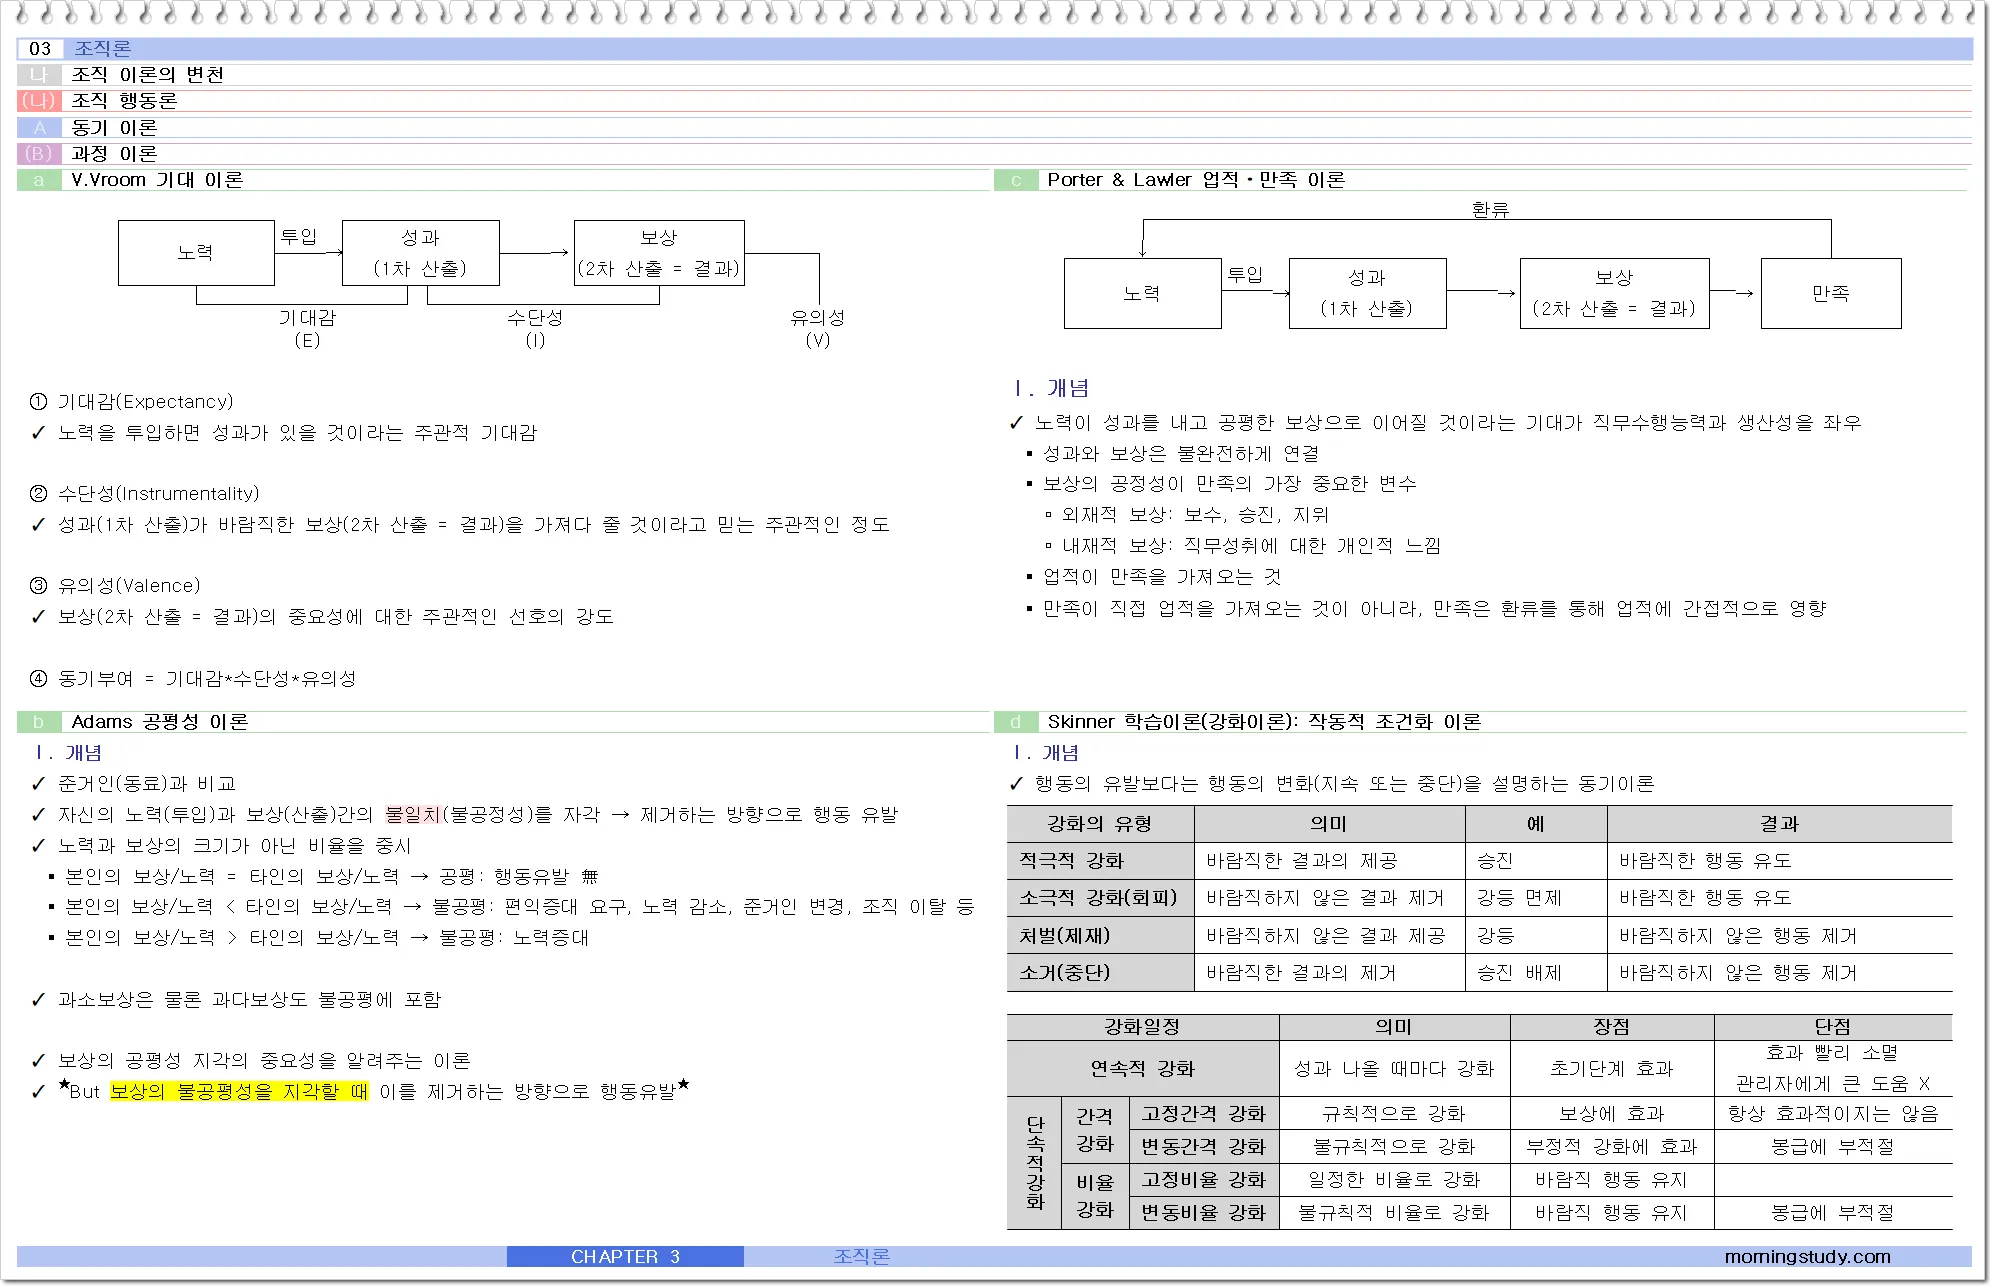The width and height of the screenshot is (1990, 1286).
Task: Click the '변동비율 강화' table cell
Action: [1204, 1213]
